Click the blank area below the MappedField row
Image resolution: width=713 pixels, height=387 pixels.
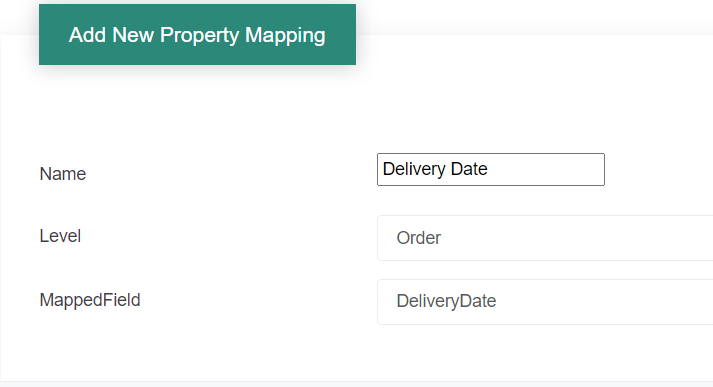click(x=356, y=353)
